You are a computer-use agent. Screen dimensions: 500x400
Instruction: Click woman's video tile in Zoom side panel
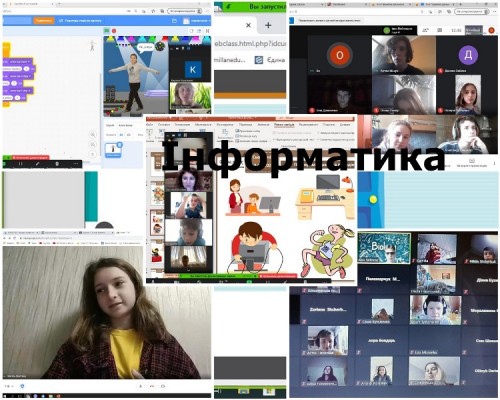click(188, 180)
